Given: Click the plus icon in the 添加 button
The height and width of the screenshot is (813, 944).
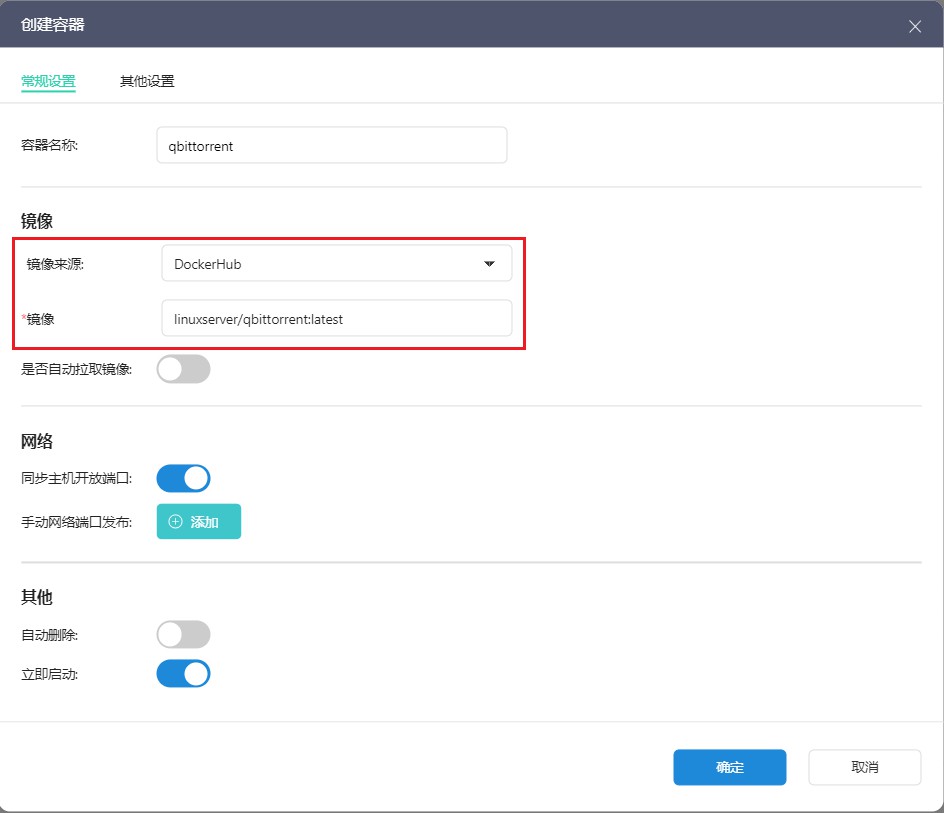Looking at the screenshot, I should 176,522.
